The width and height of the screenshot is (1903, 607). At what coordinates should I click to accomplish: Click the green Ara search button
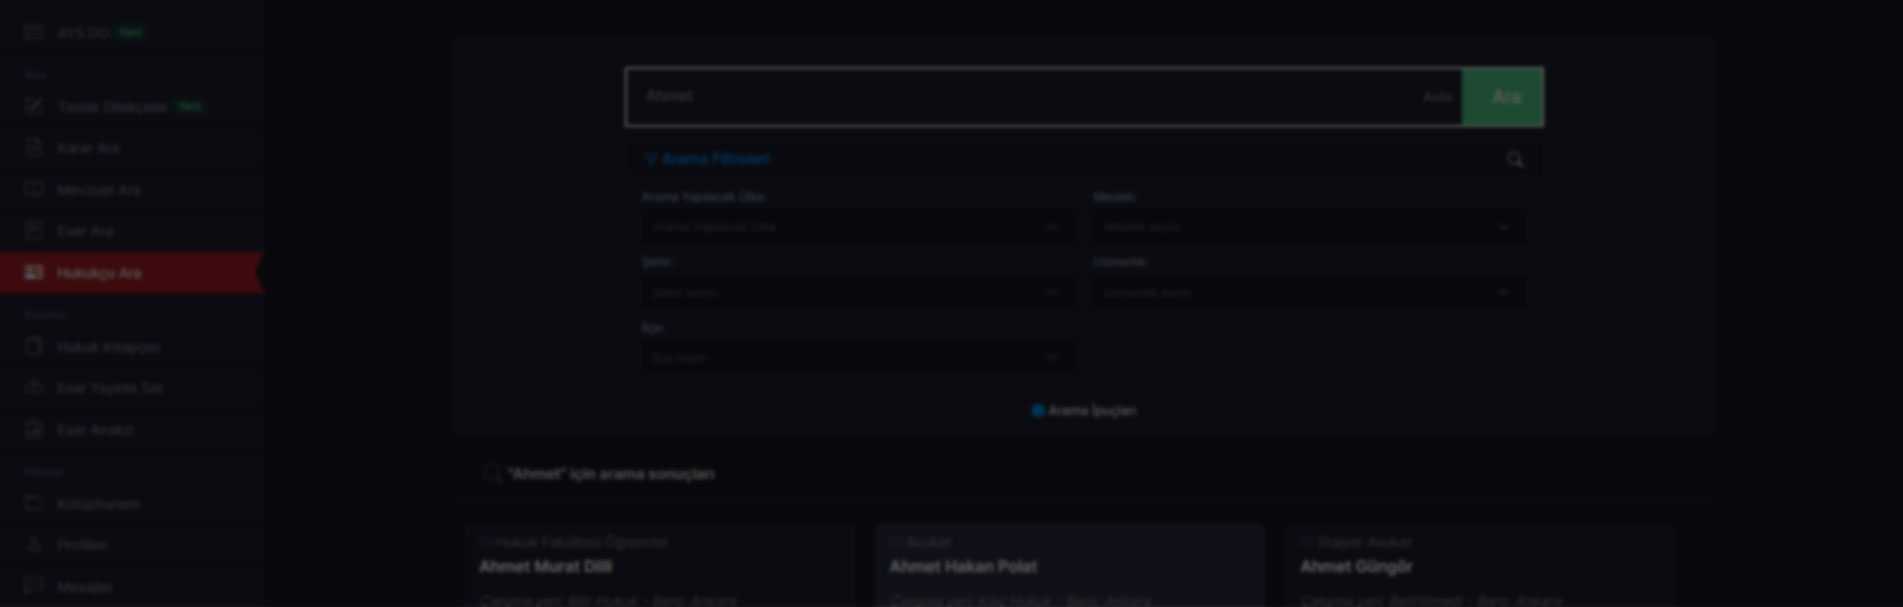(1503, 97)
